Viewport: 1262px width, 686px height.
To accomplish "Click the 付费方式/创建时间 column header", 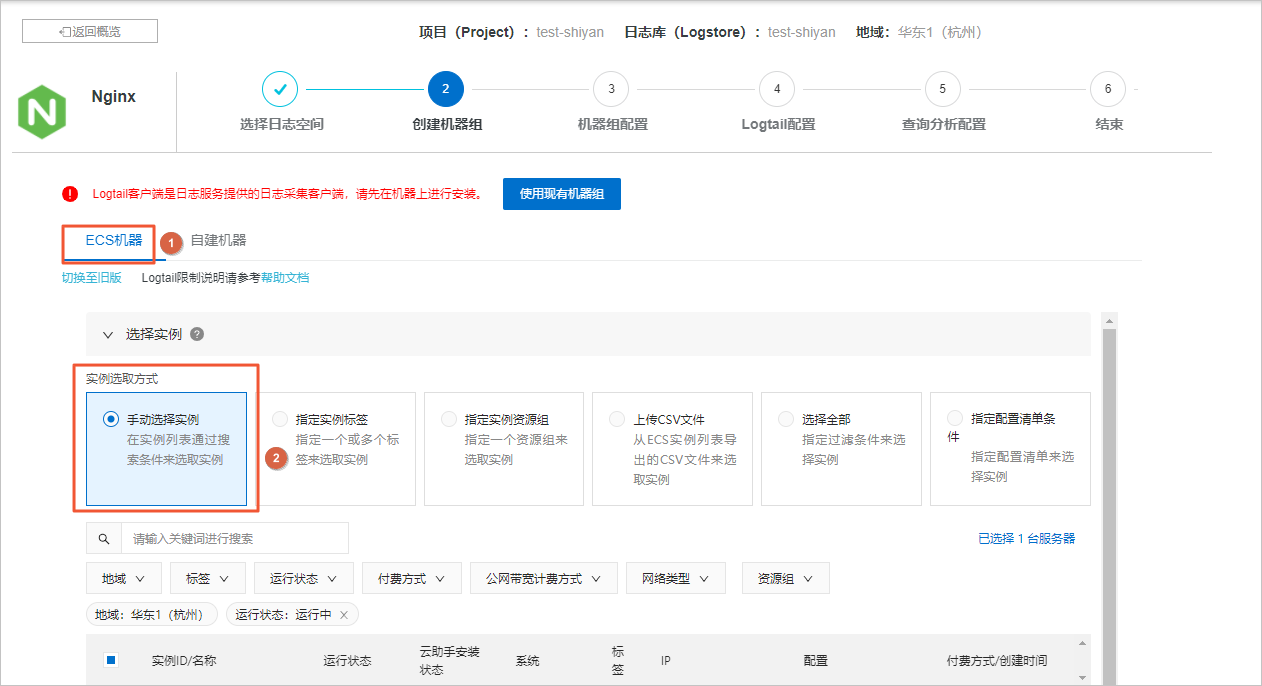I will tap(997, 661).
